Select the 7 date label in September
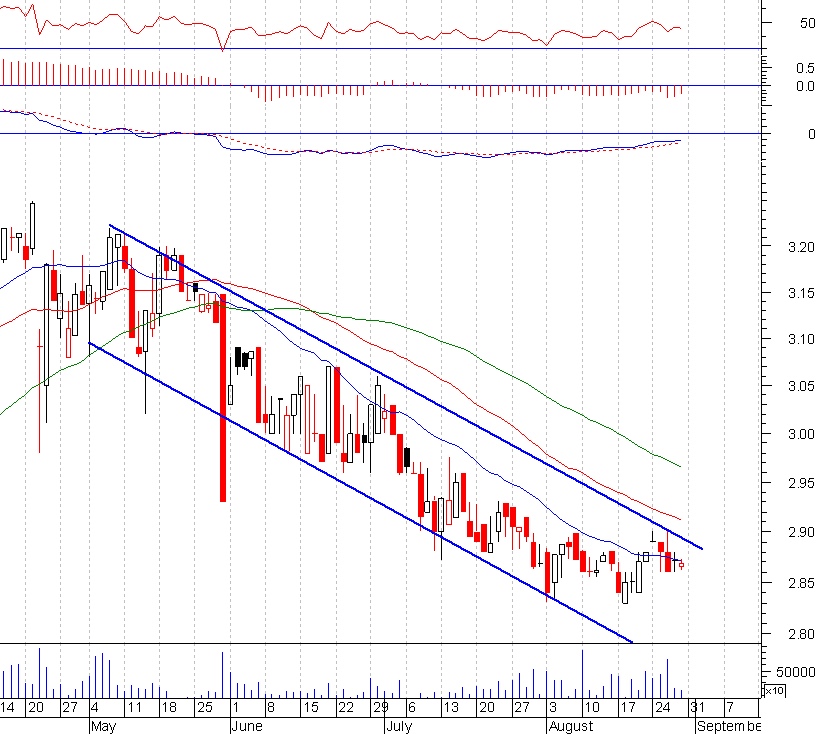This screenshot has width=819, height=734. (x=729, y=708)
